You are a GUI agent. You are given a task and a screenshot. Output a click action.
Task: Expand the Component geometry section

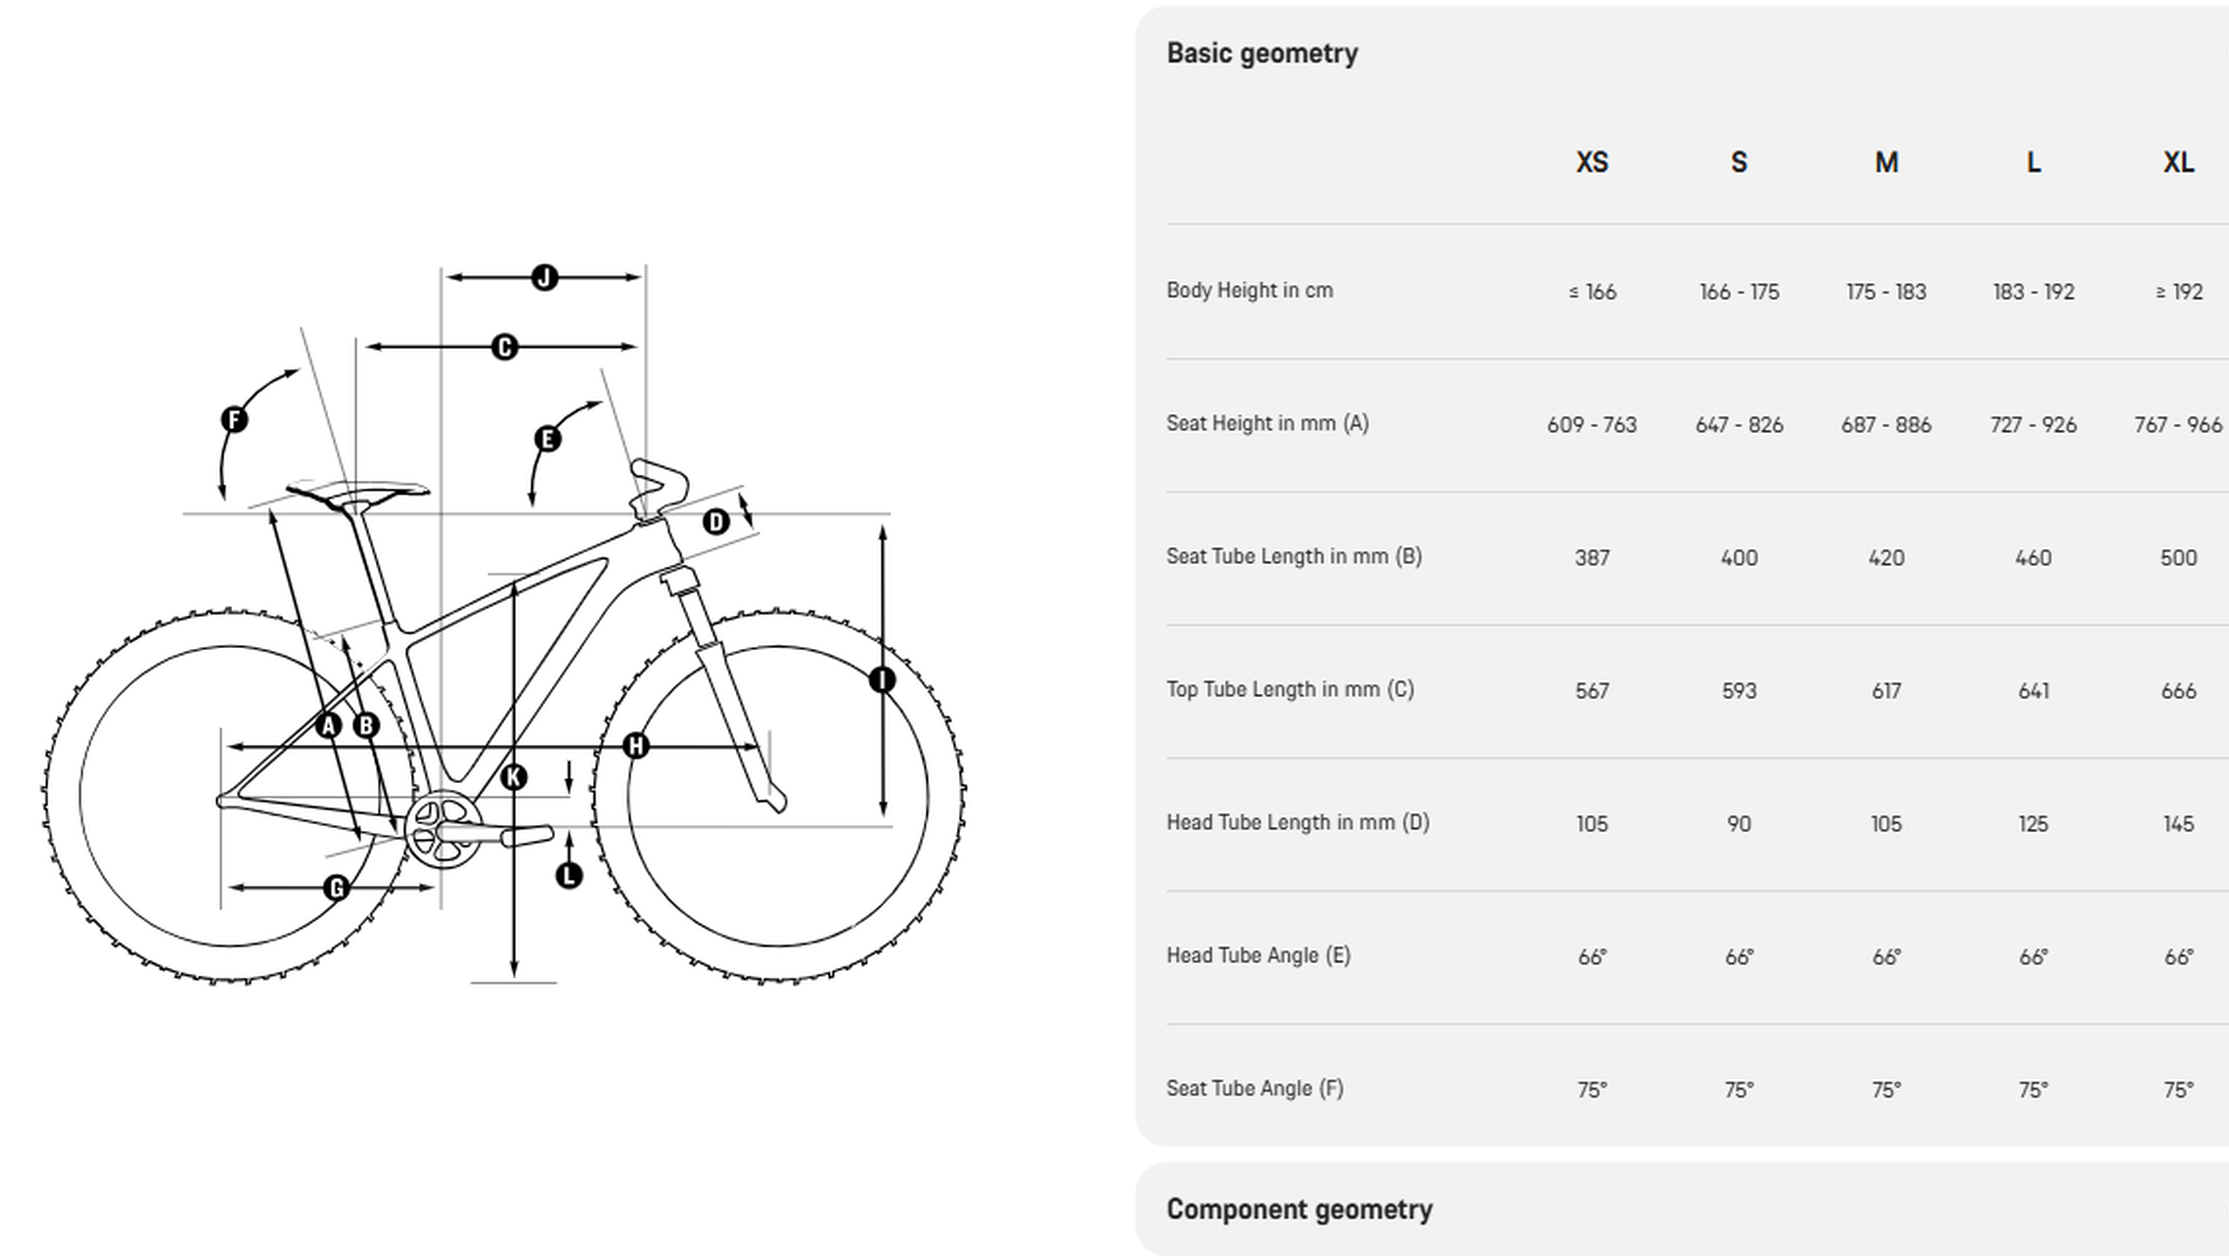click(1299, 1209)
